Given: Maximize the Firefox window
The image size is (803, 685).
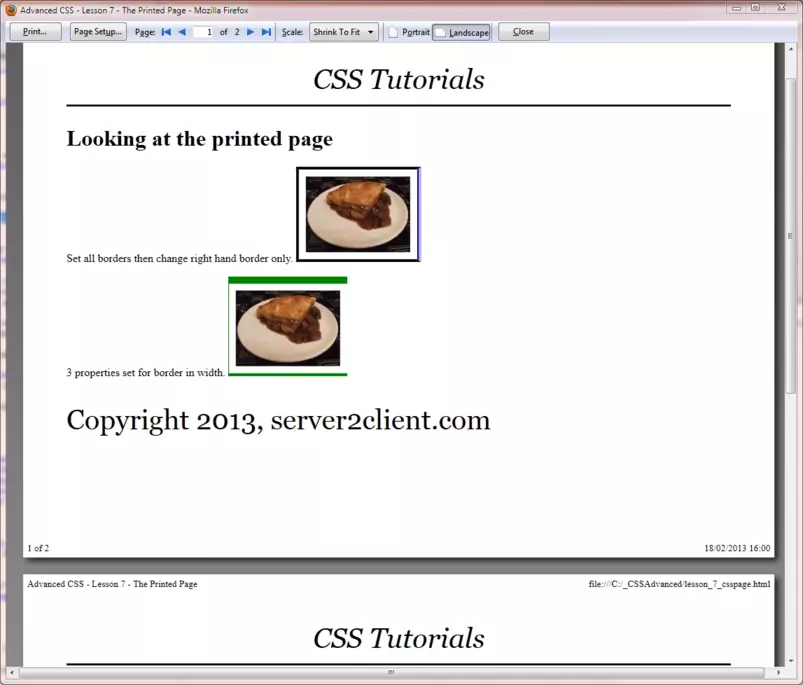Looking at the screenshot, I should 755,8.
